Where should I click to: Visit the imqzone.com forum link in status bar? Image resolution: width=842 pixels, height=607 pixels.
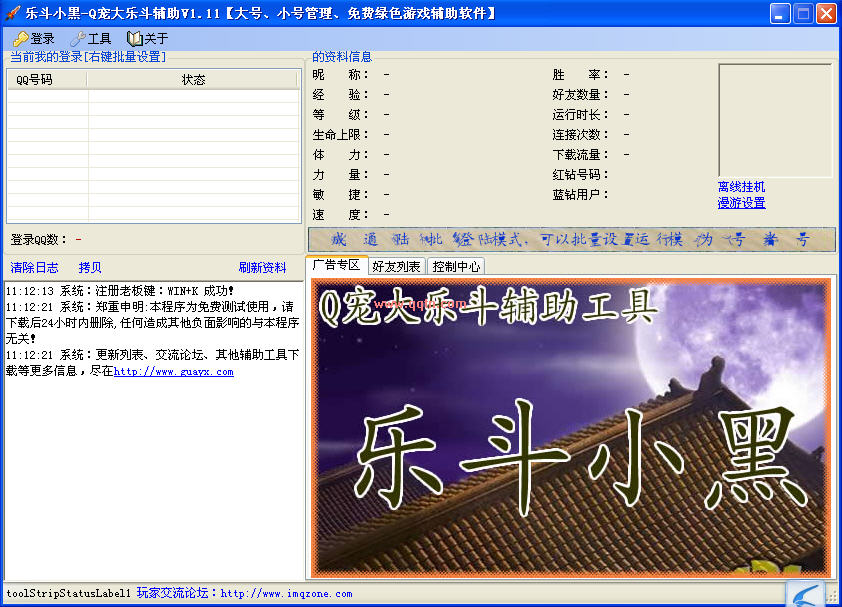286,593
